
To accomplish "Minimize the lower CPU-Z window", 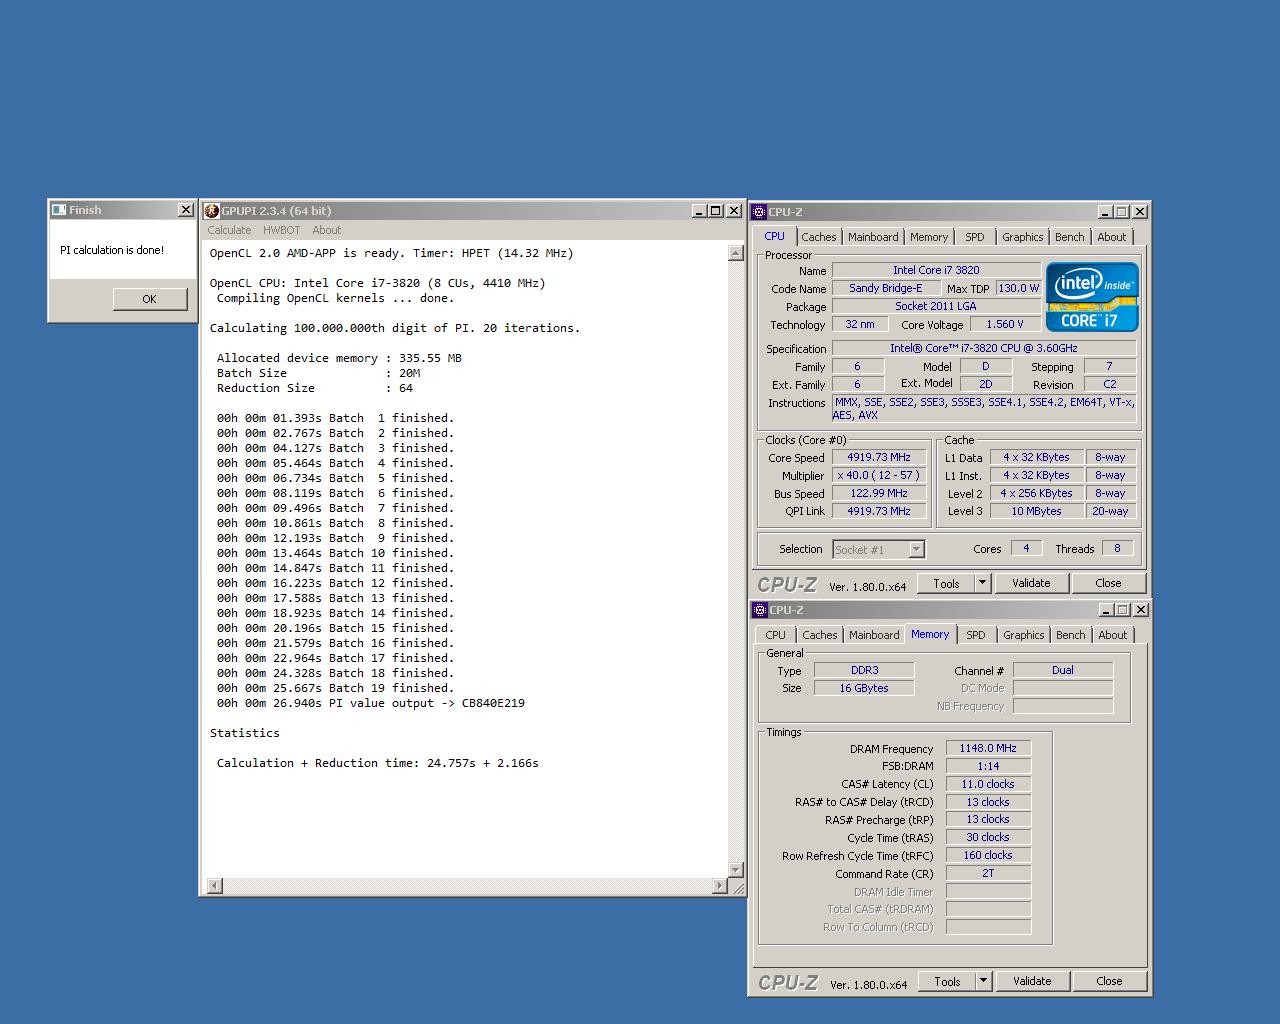I will 1107,610.
